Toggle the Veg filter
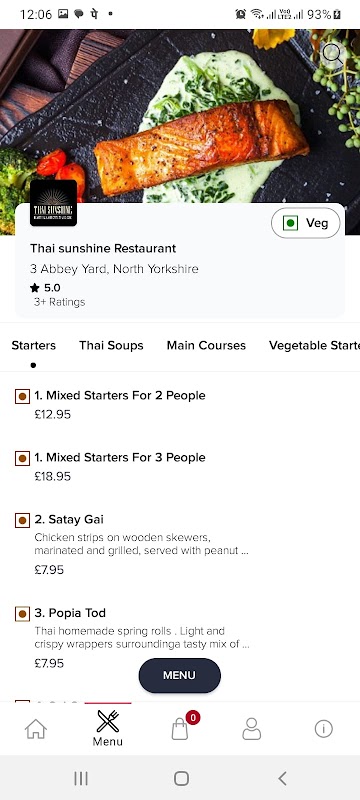The height and width of the screenshot is (800, 360). [x=305, y=223]
